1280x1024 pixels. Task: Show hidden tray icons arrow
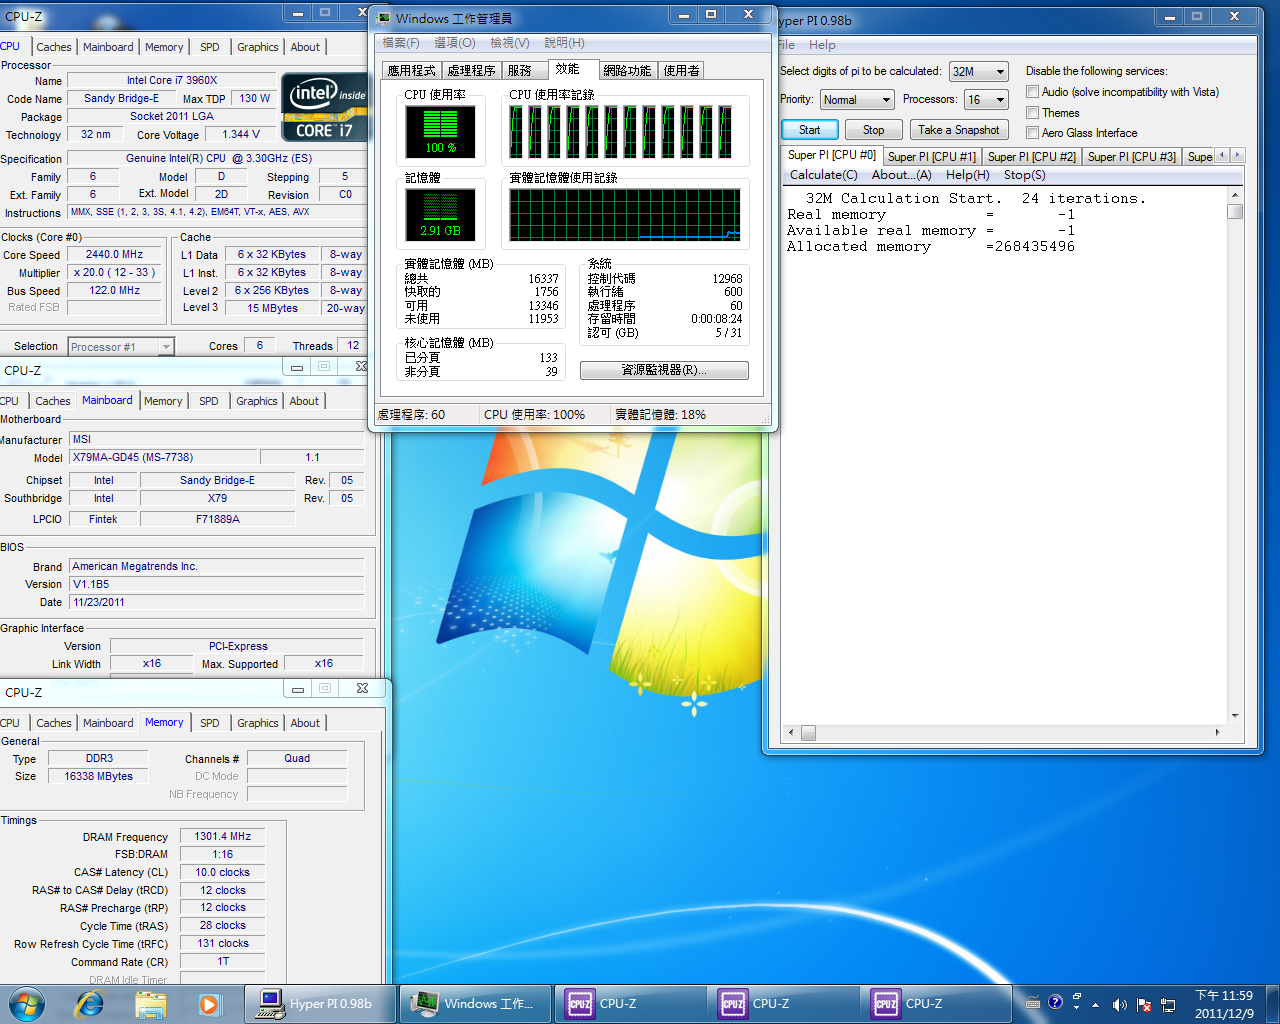click(x=1095, y=1004)
